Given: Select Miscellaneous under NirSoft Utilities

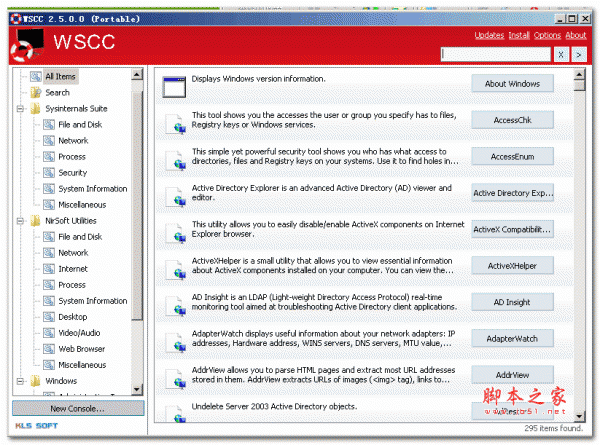Looking at the screenshot, I should (82, 365).
